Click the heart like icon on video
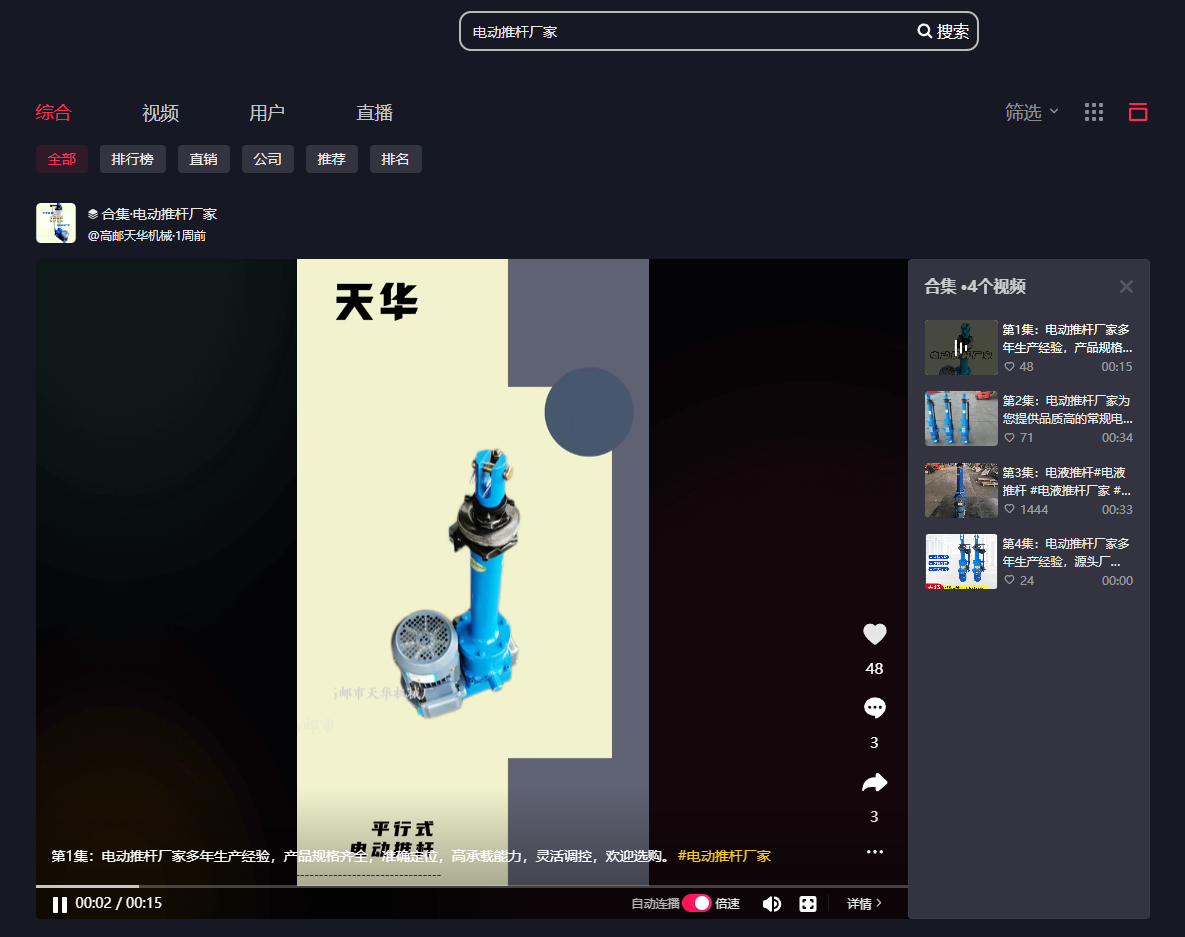Viewport: 1185px width, 937px height. click(874, 634)
